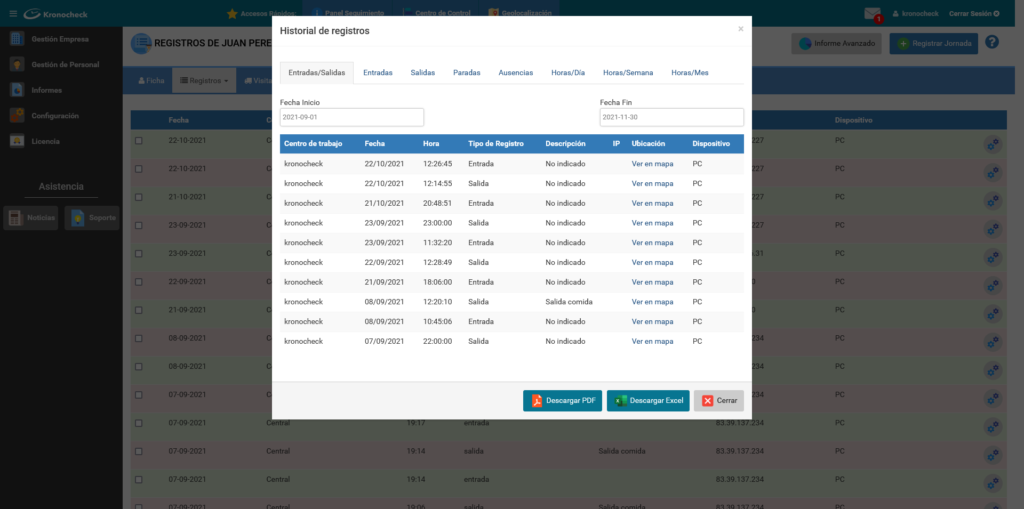Click the blue help question mark icon
The height and width of the screenshot is (509, 1024).
(992, 42)
